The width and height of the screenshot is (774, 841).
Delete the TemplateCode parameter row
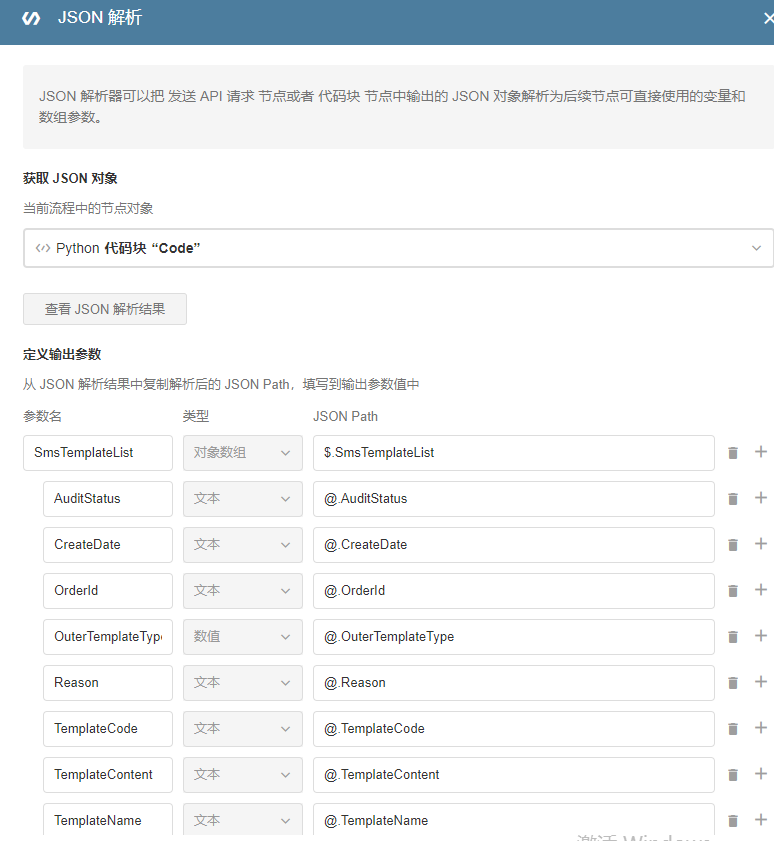click(733, 729)
